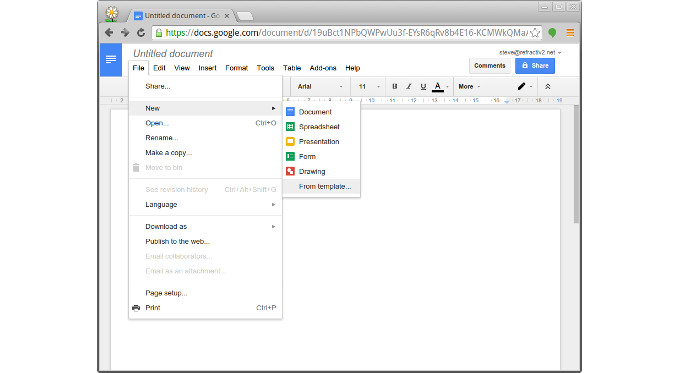Screen dimensions: 680x373
Task: Open the steve@refractiv2.net account dropdown
Action: point(530,52)
